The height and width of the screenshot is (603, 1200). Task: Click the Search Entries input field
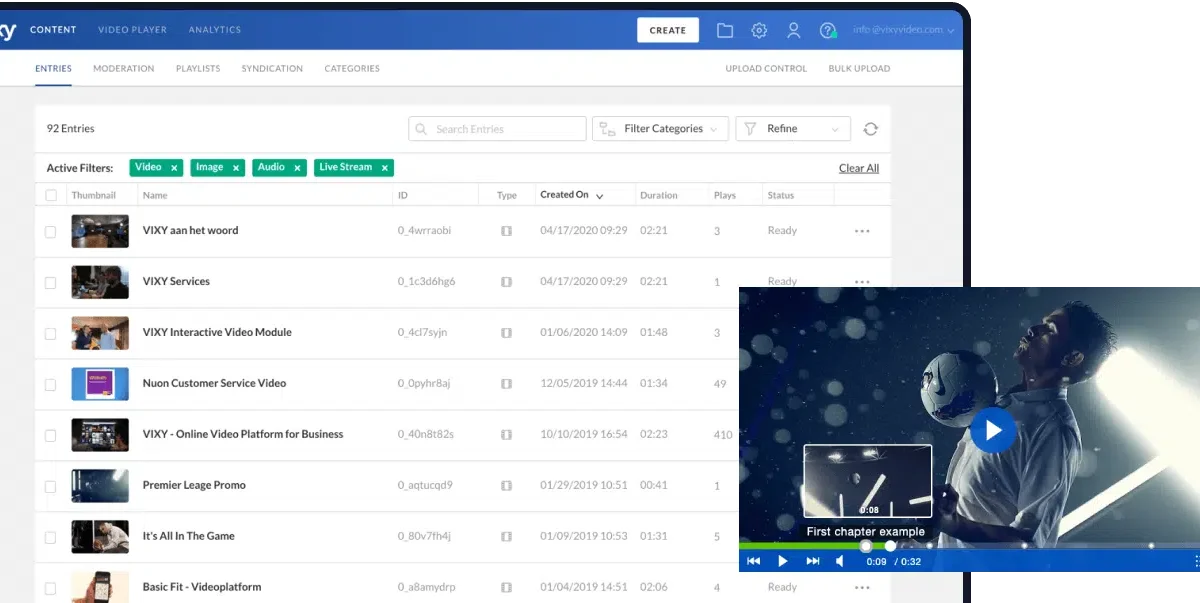coord(497,129)
